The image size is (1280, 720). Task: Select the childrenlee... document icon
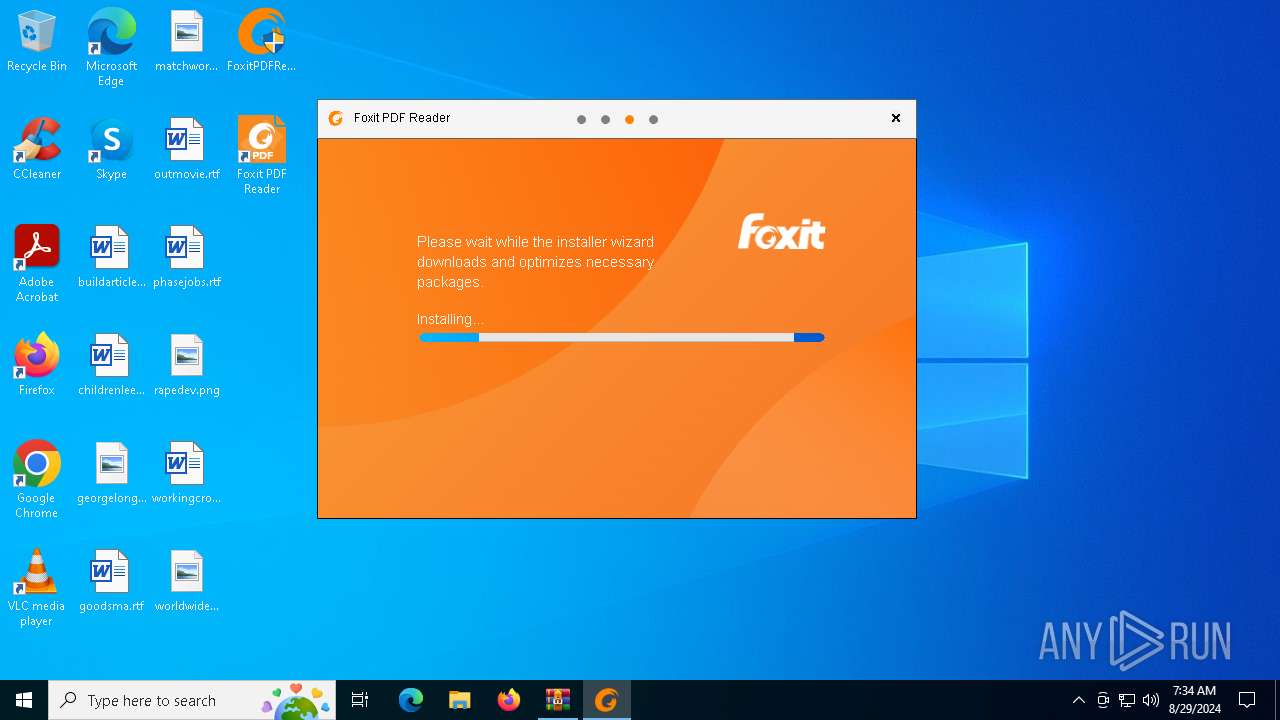pos(111,365)
